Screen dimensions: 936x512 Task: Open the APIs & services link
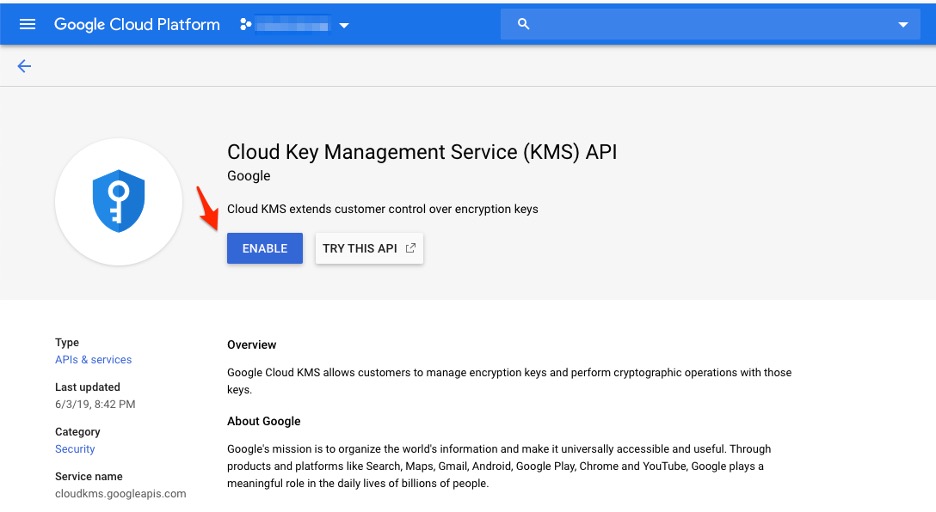(x=93, y=360)
